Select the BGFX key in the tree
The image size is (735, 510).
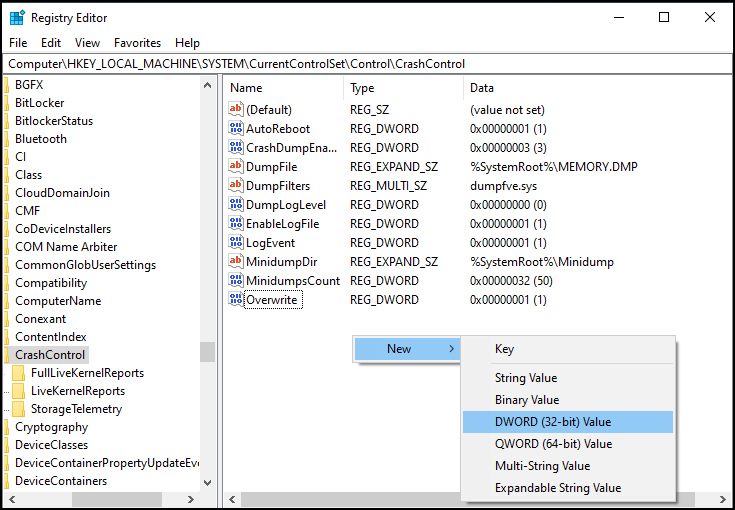click(x=29, y=85)
